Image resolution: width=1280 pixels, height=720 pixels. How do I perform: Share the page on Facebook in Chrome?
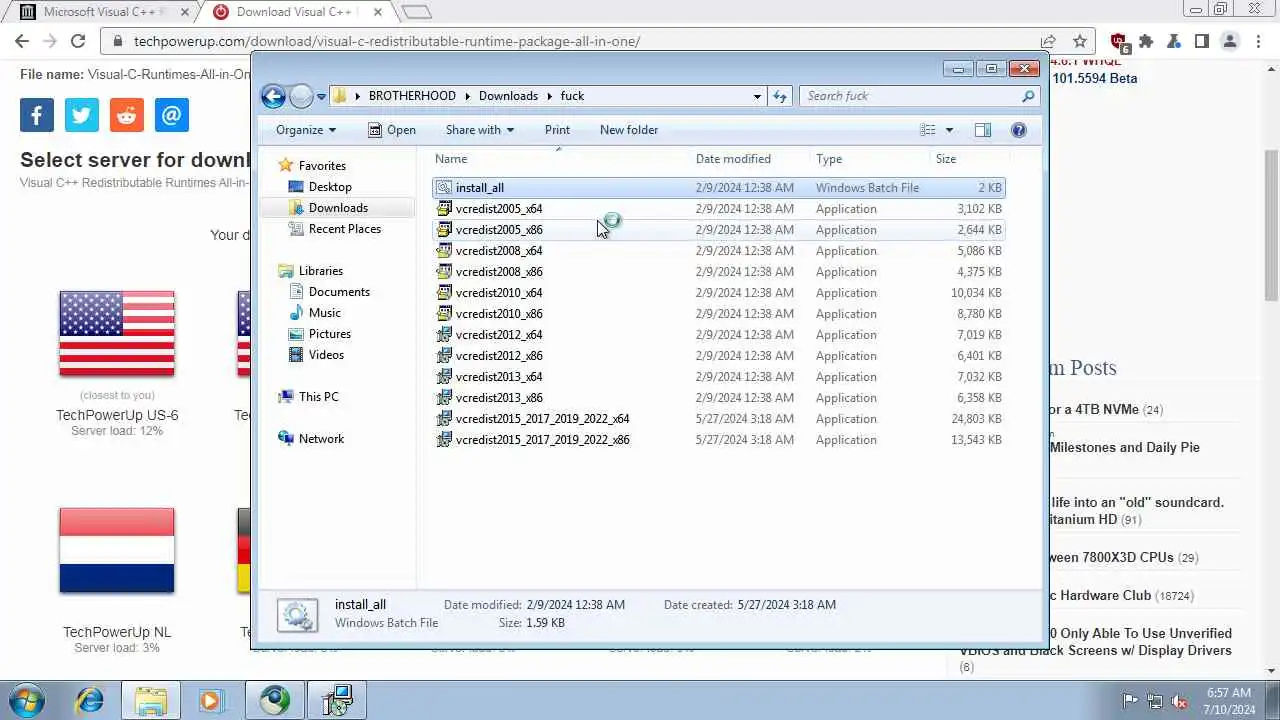point(37,115)
